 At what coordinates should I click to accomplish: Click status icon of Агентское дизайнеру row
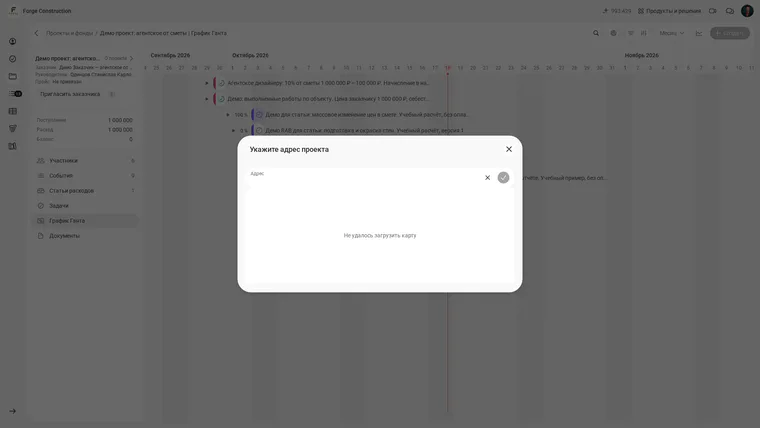222,83
